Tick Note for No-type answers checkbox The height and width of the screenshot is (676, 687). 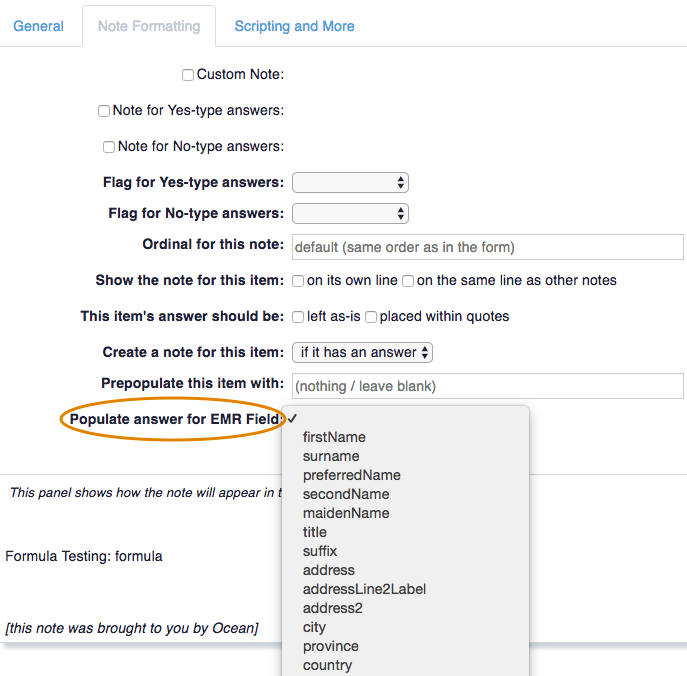coord(109,147)
